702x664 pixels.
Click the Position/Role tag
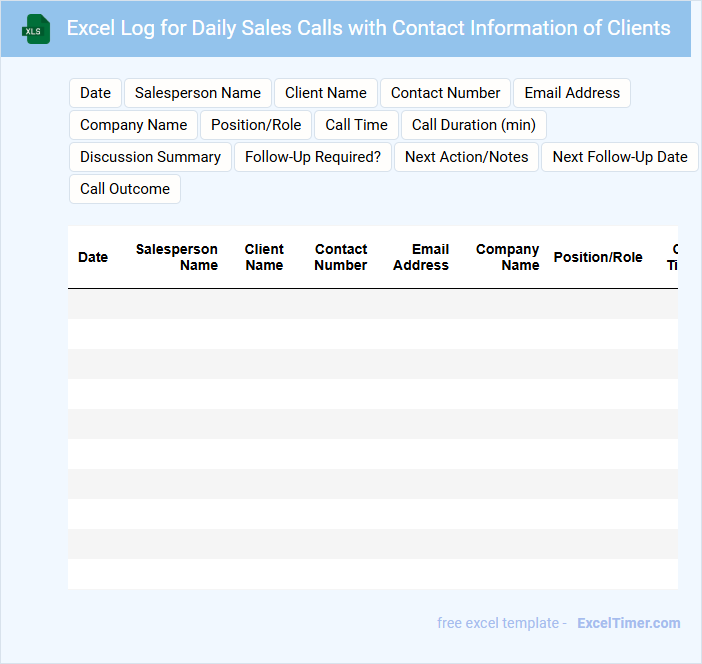[255, 125]
